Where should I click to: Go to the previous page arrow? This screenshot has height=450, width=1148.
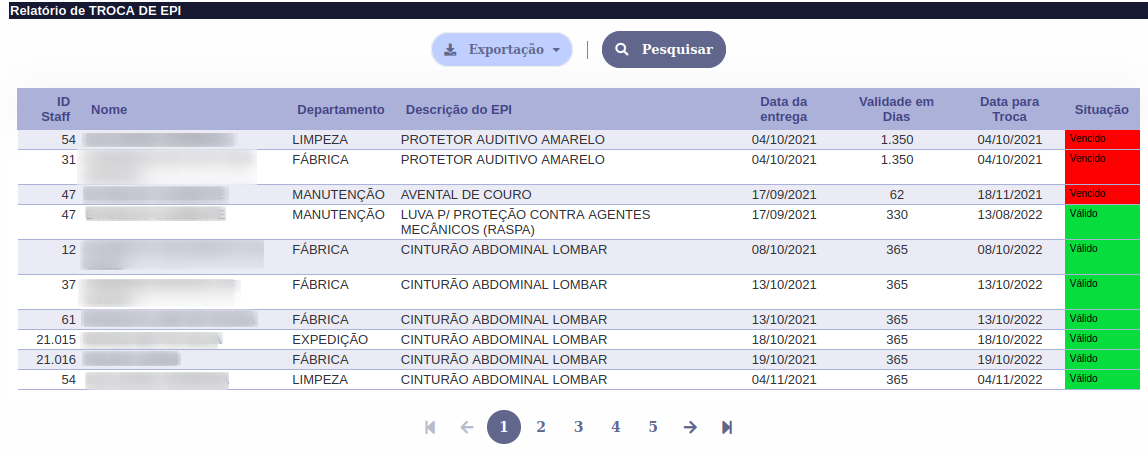pyautogui.click(x=466, y=427)
